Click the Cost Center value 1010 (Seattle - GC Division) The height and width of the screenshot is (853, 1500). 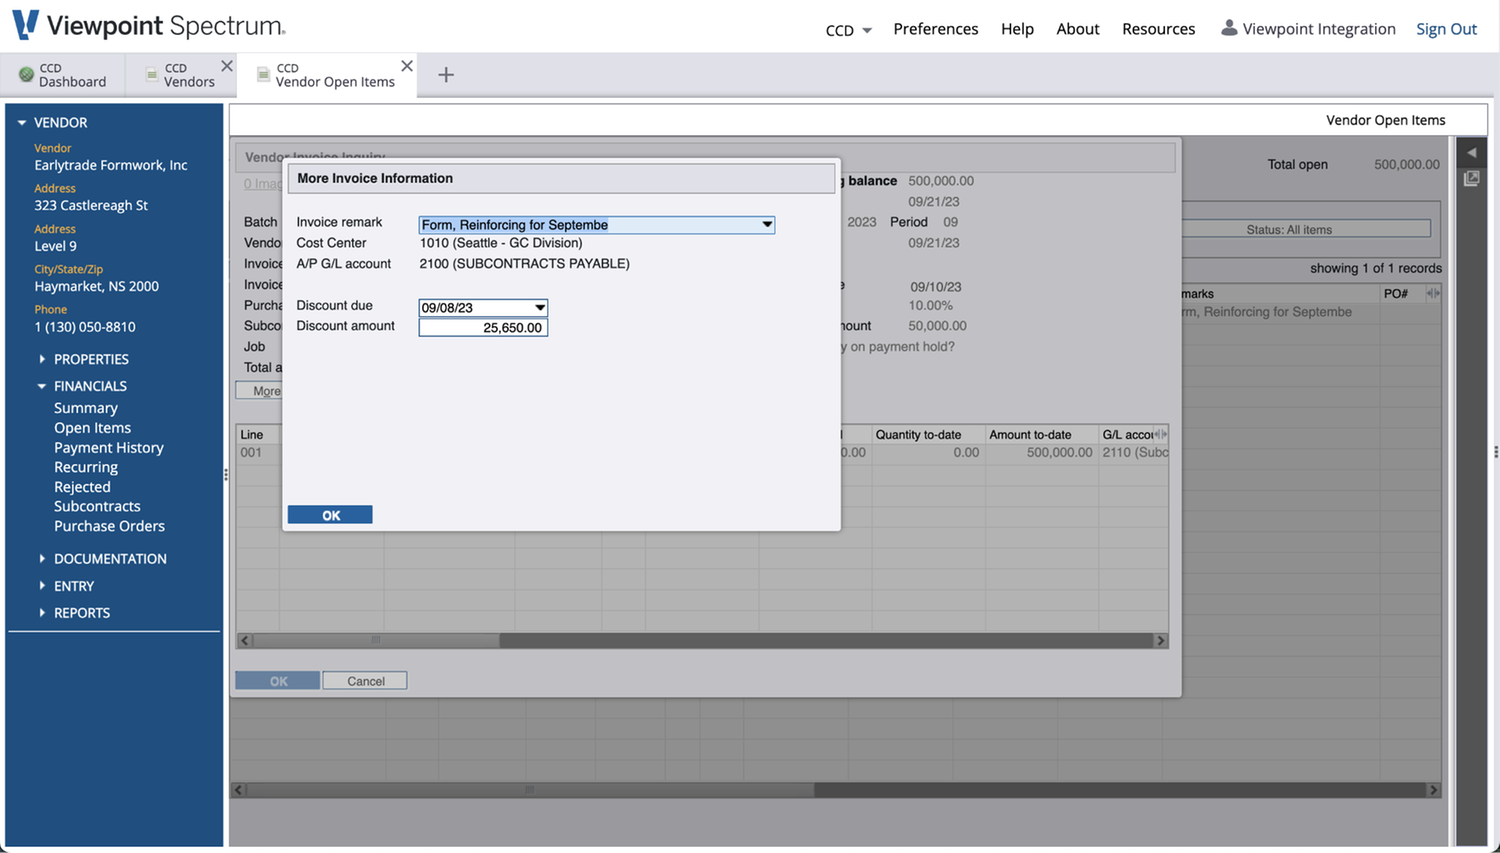[x=501, y=243]
